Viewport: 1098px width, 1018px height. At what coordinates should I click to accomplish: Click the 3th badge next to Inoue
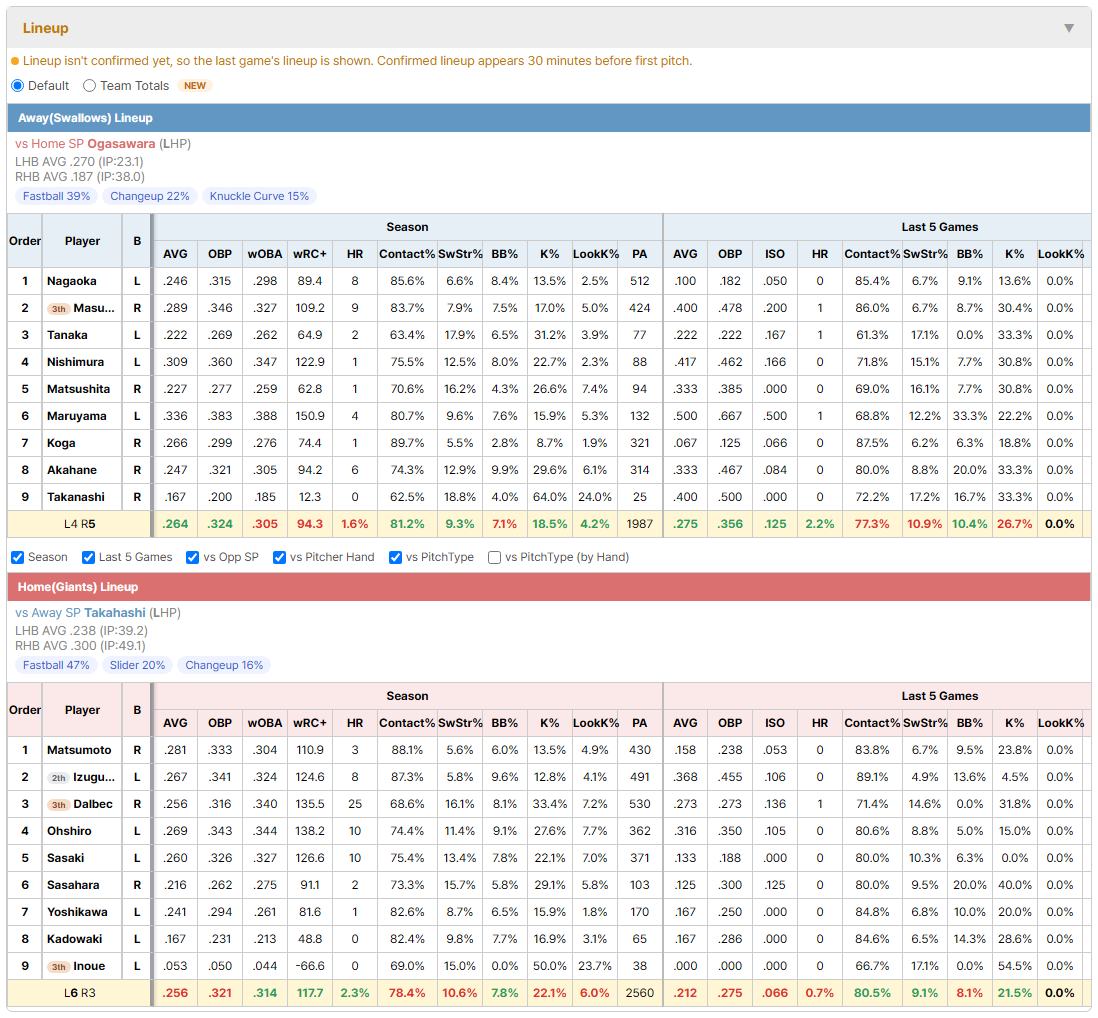point(59,967)
